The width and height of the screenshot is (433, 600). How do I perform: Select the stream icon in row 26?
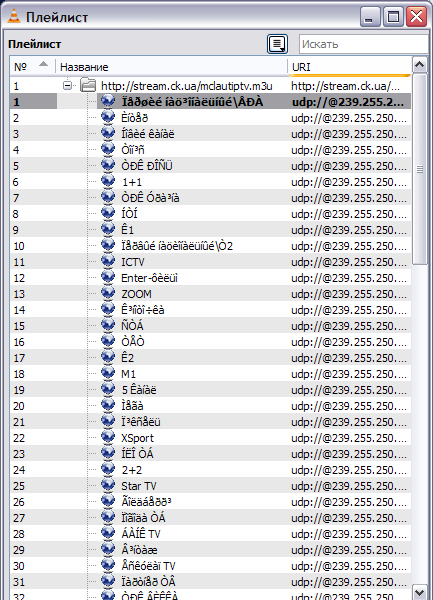click(x=108, y=501)
